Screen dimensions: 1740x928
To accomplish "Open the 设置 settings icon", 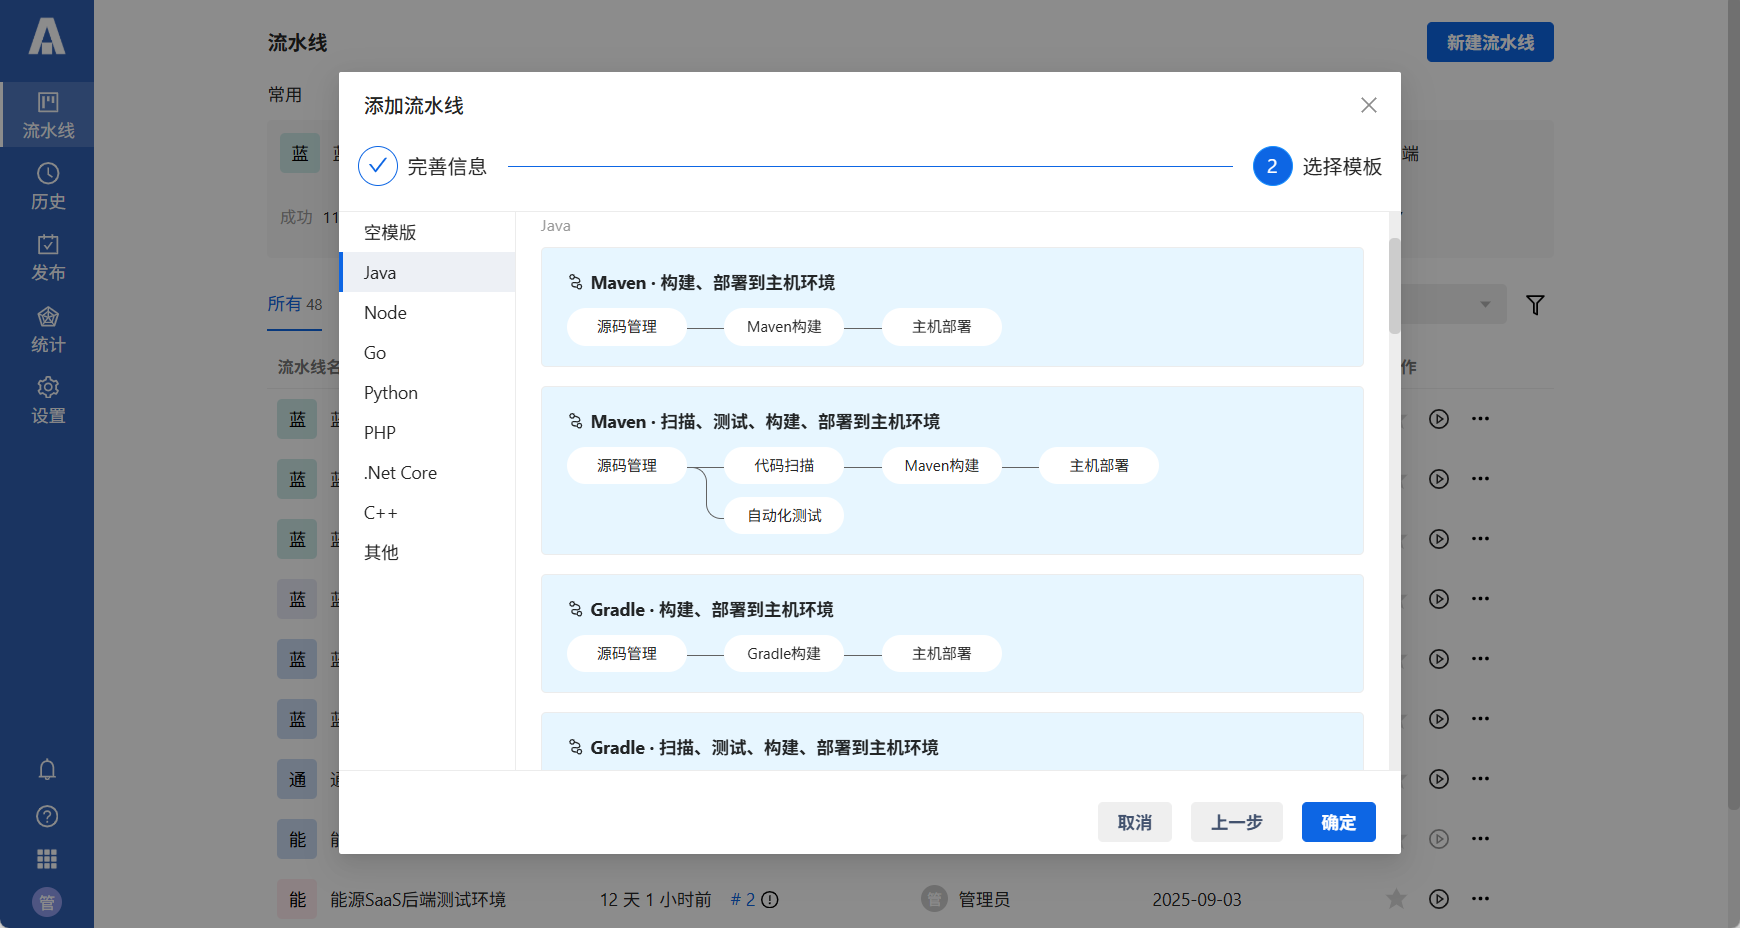I will coord(47,399).
